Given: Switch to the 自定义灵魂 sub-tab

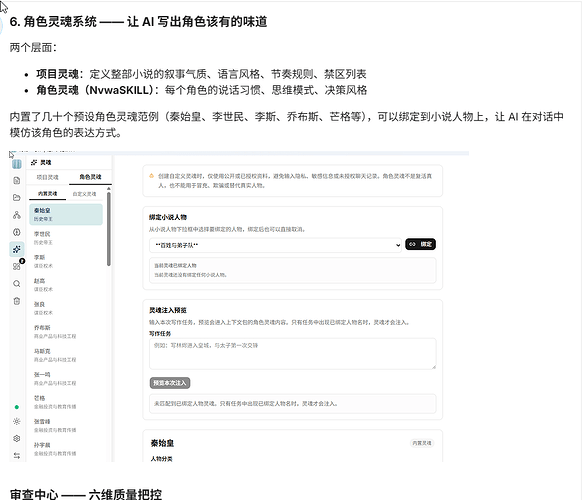Looking at the screenshot, I should point(84,194).
